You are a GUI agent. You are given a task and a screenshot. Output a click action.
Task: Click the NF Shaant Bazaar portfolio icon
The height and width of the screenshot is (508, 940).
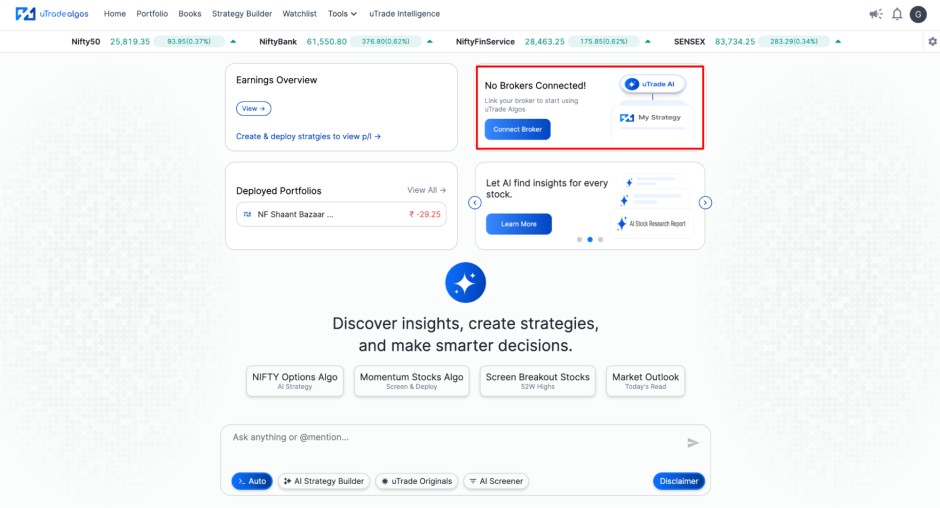[x=247, y=214]
